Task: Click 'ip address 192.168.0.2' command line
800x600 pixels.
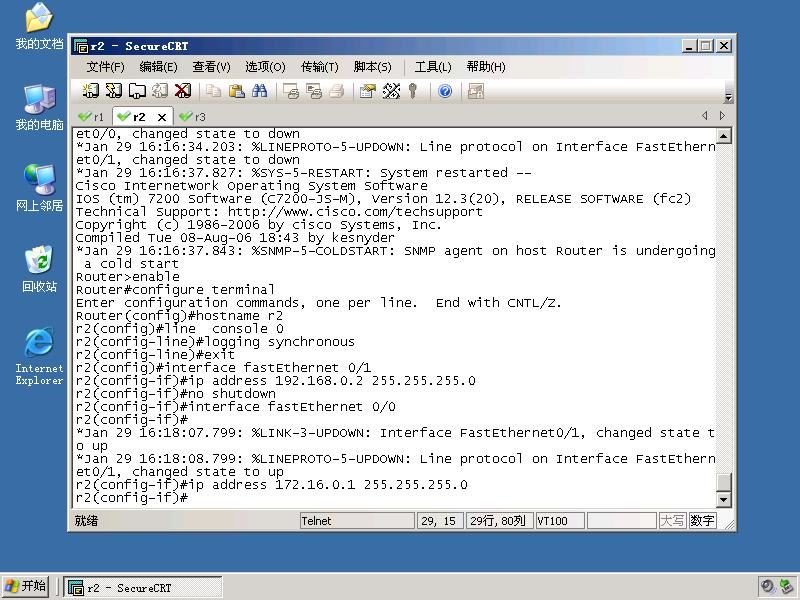Action: 276,381
